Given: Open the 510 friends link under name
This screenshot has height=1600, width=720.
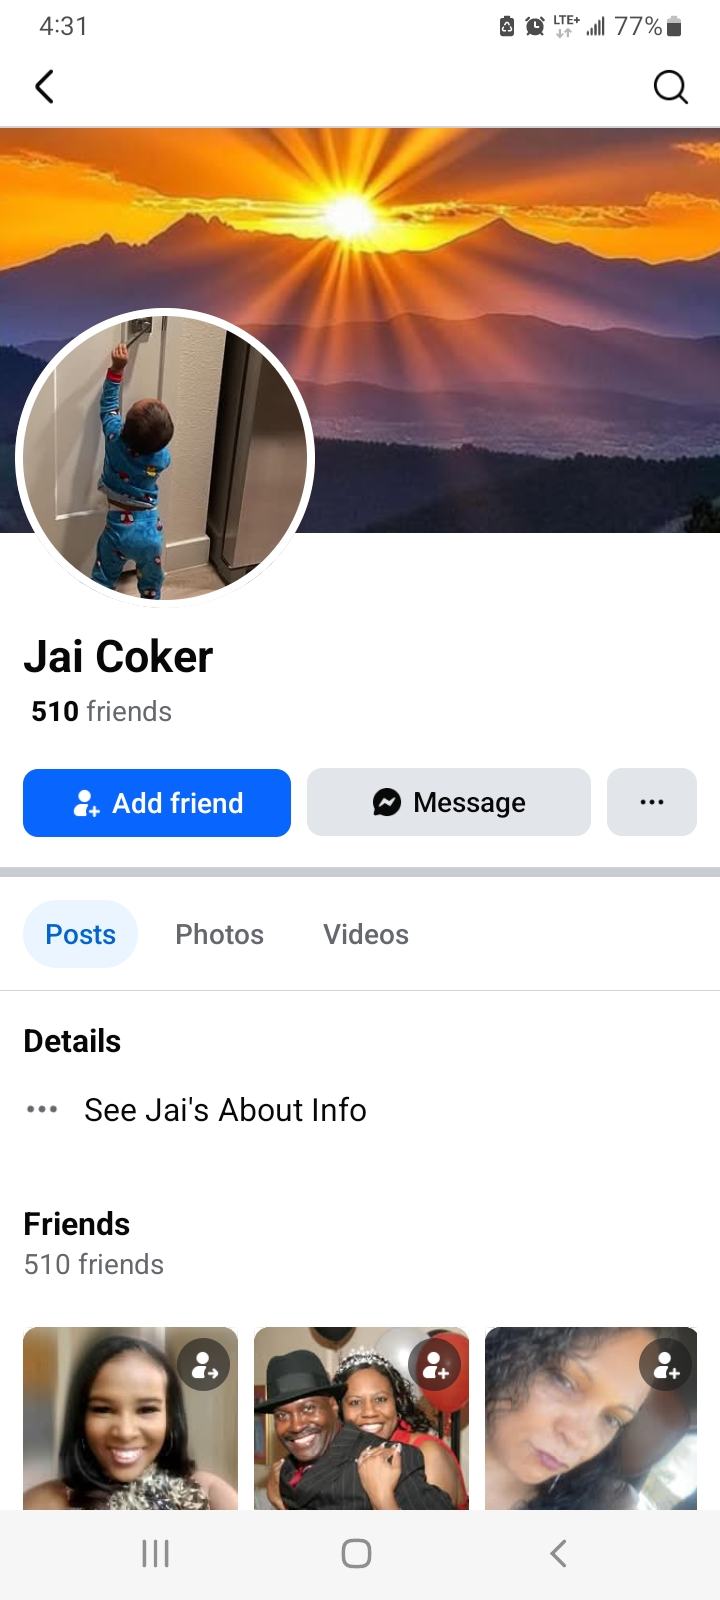Looking at the screenshot, I should coord(102,711).
